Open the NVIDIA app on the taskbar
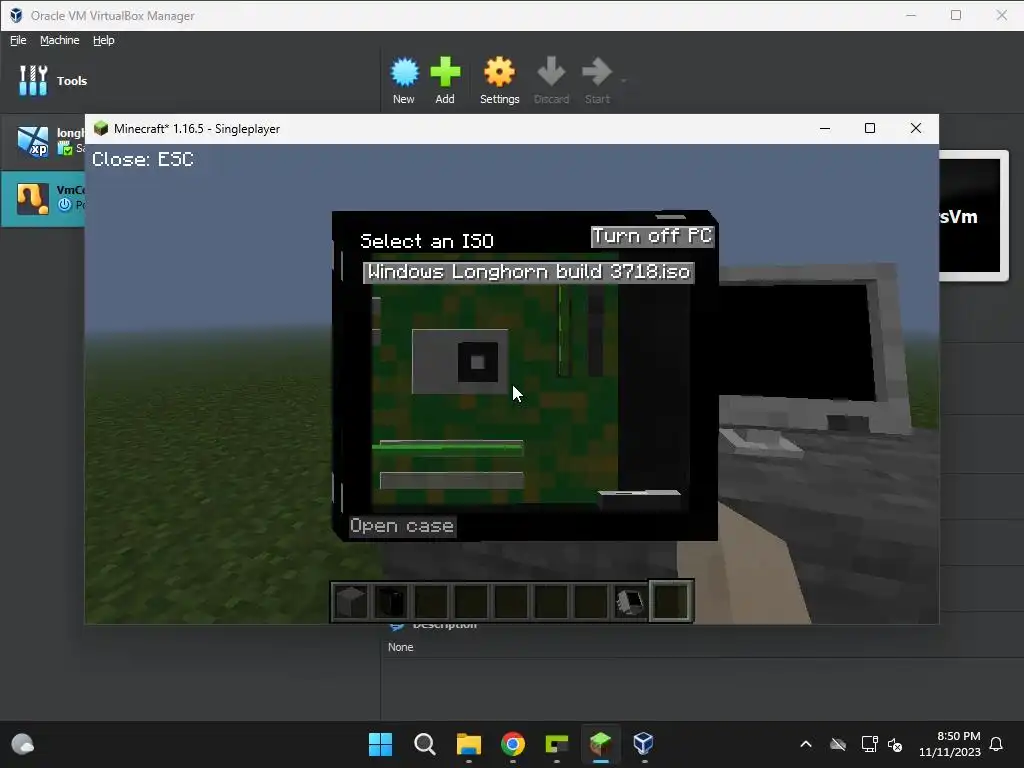The image size is (1024, 768). (556, 744)
